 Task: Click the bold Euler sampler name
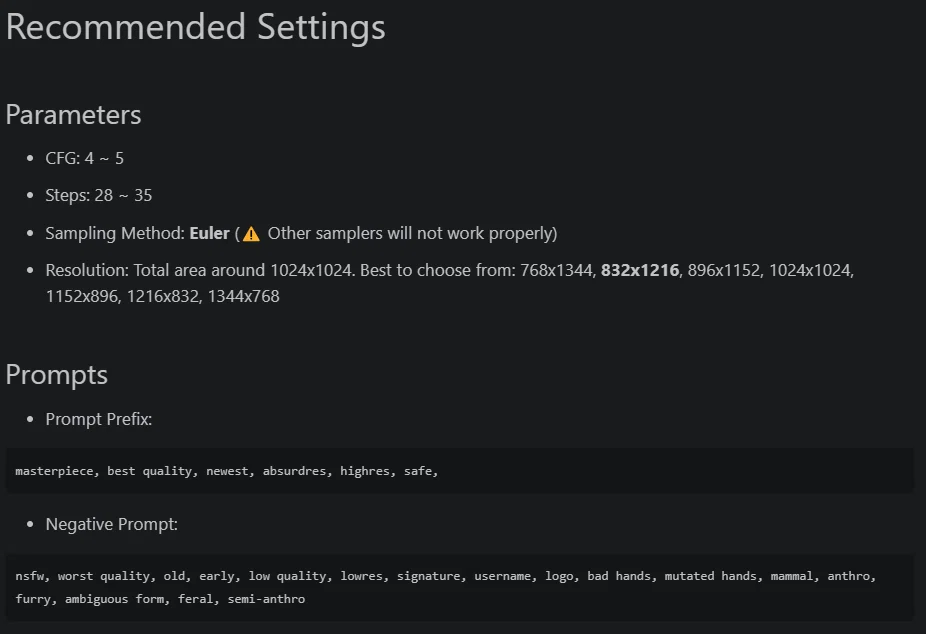pos(209,233)
